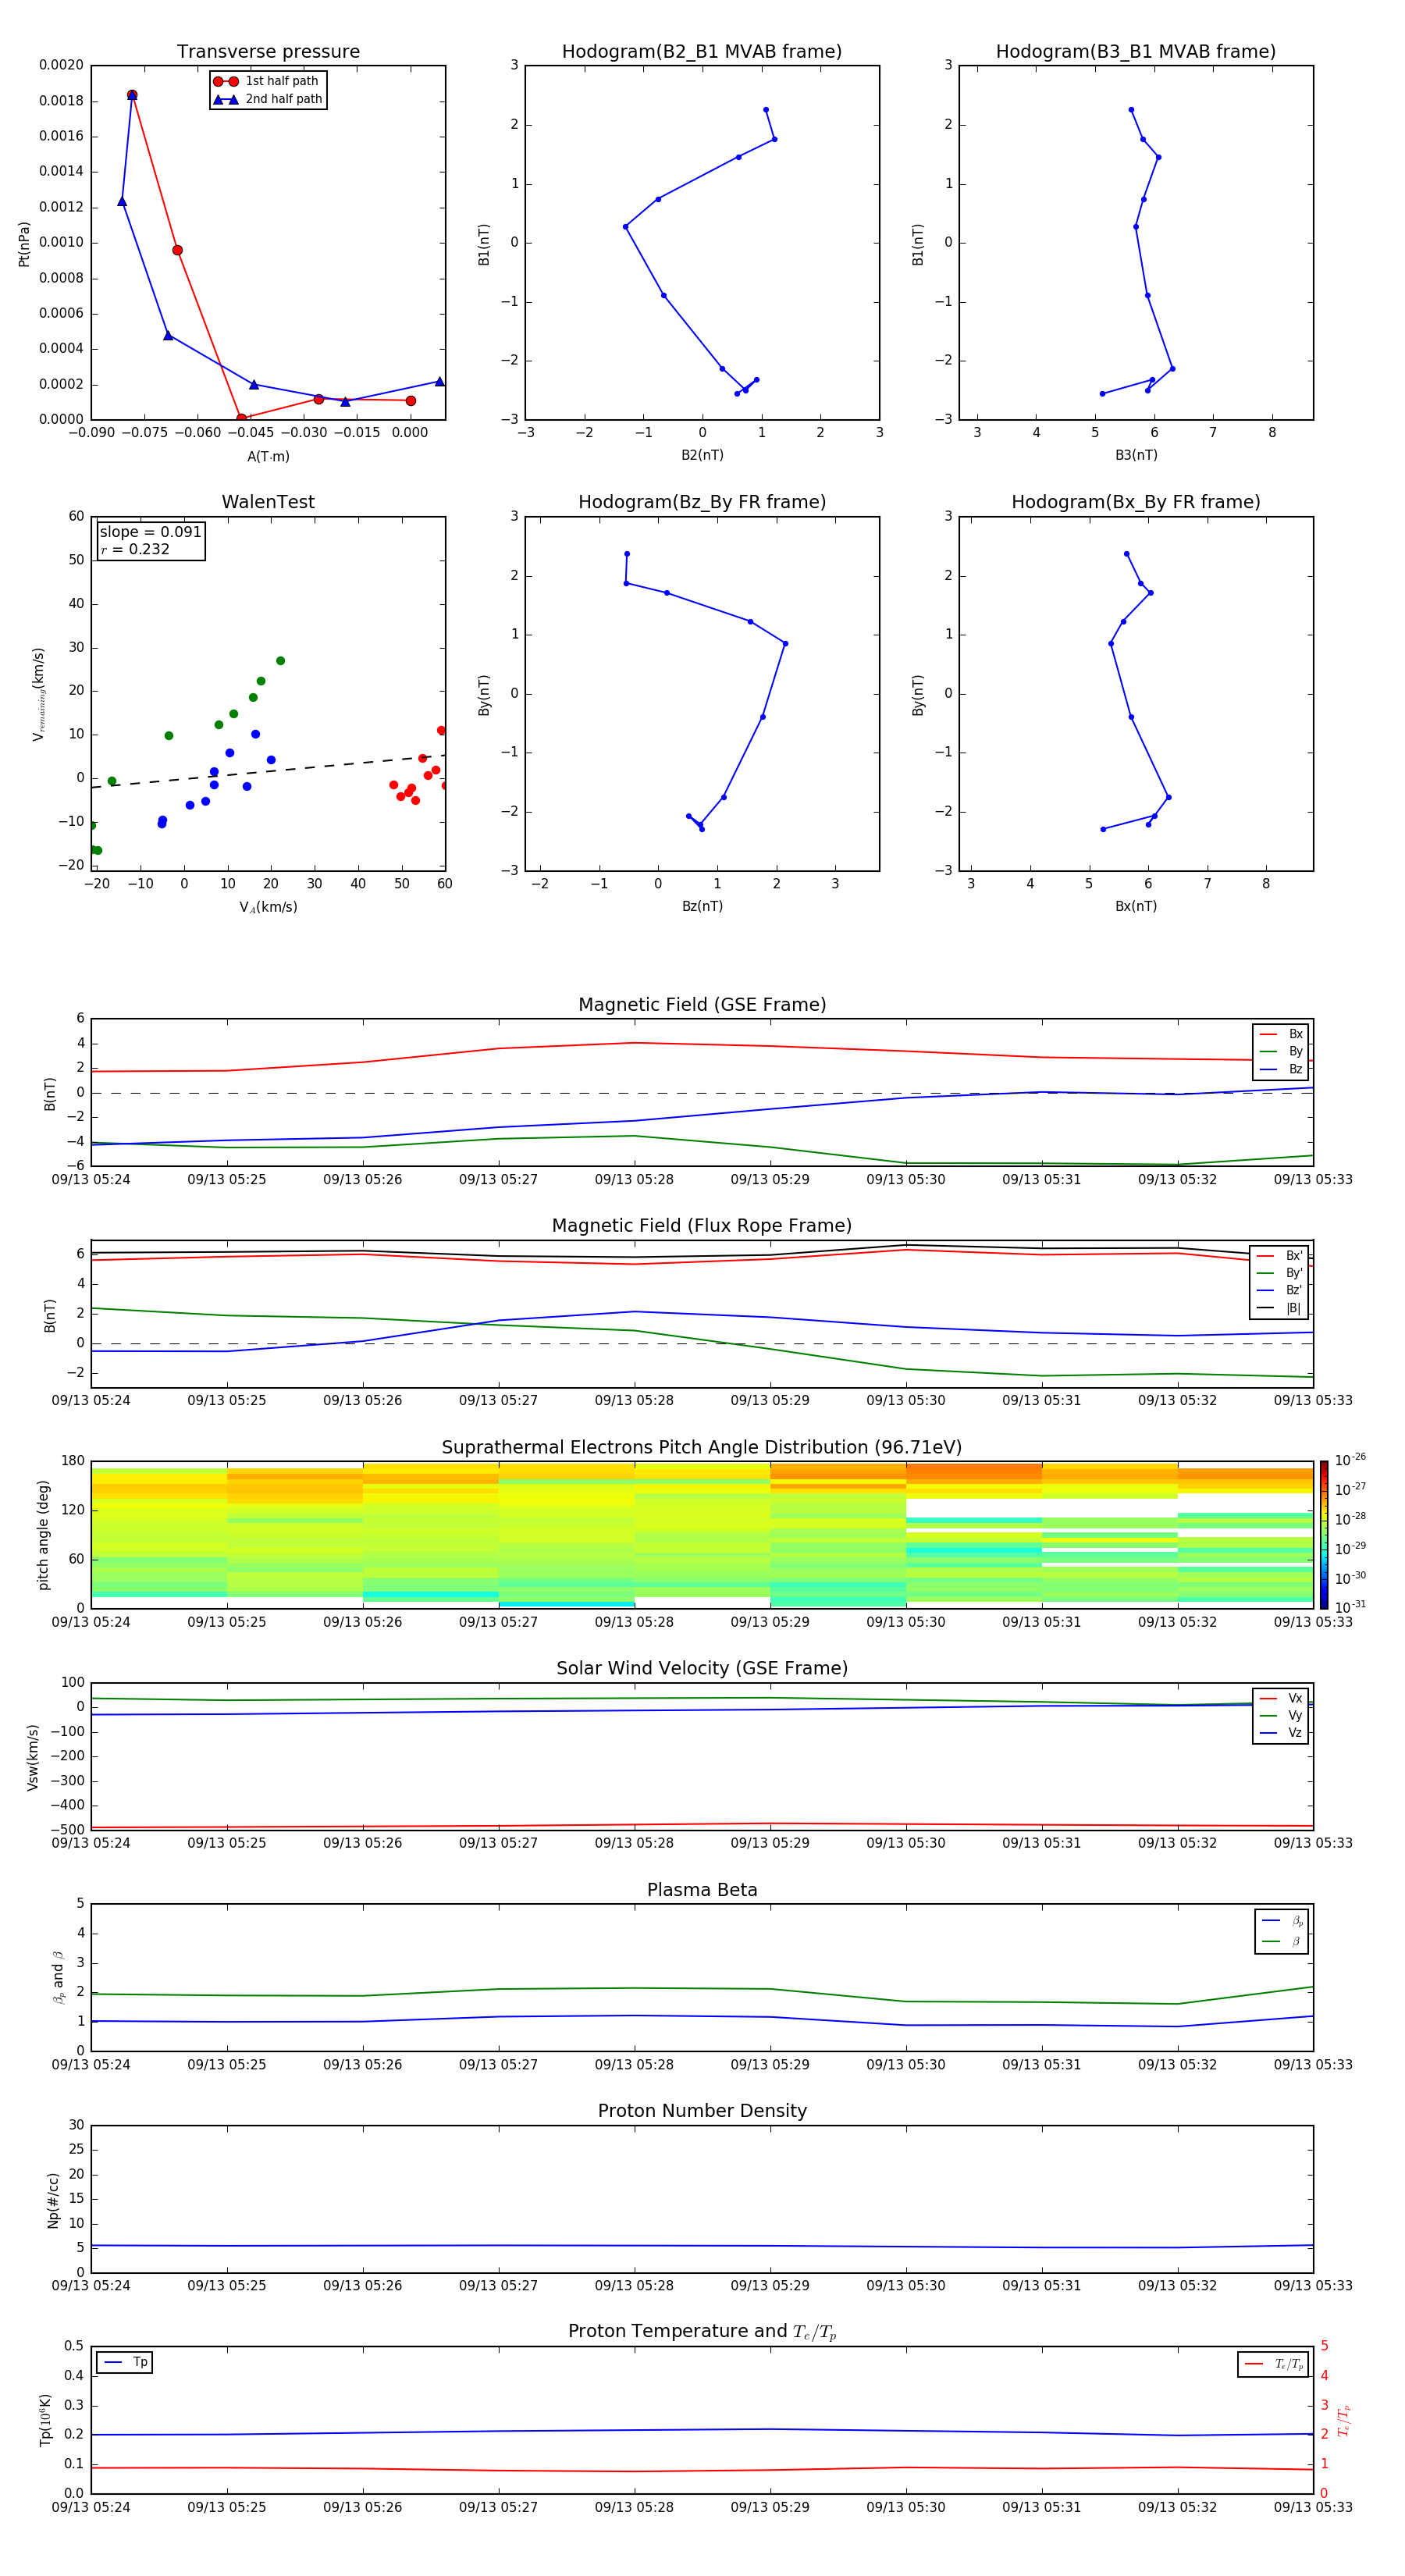Click 'By' legend entry in GSE magnetic field
This screenshot has height=2576, width=1405.
point(1281,1051)
